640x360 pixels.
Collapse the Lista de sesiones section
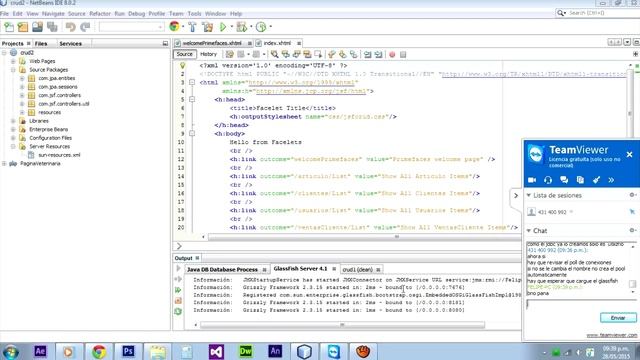pyautogui.click(x=529, y=196)
